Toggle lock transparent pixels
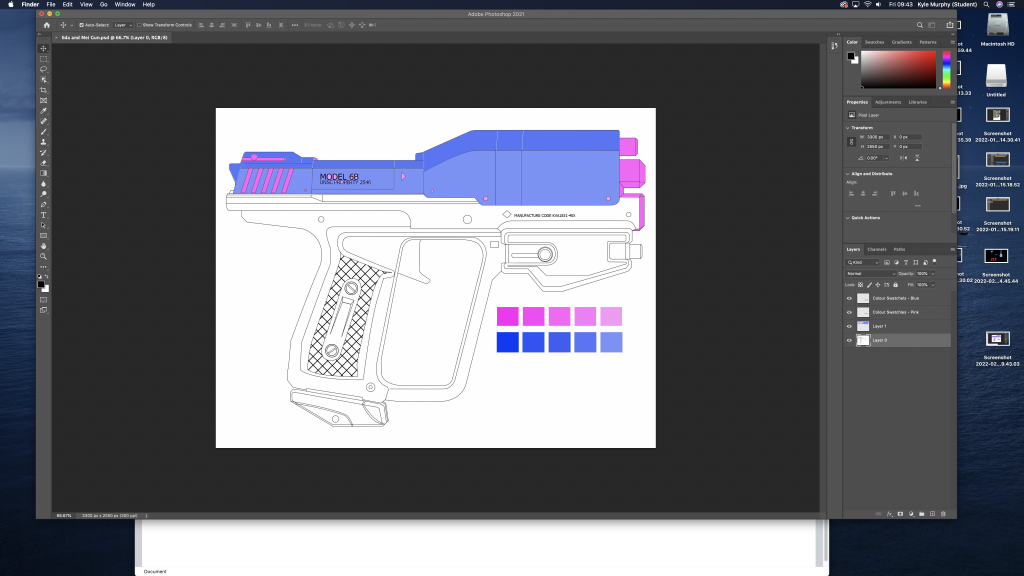 (861, 285)
